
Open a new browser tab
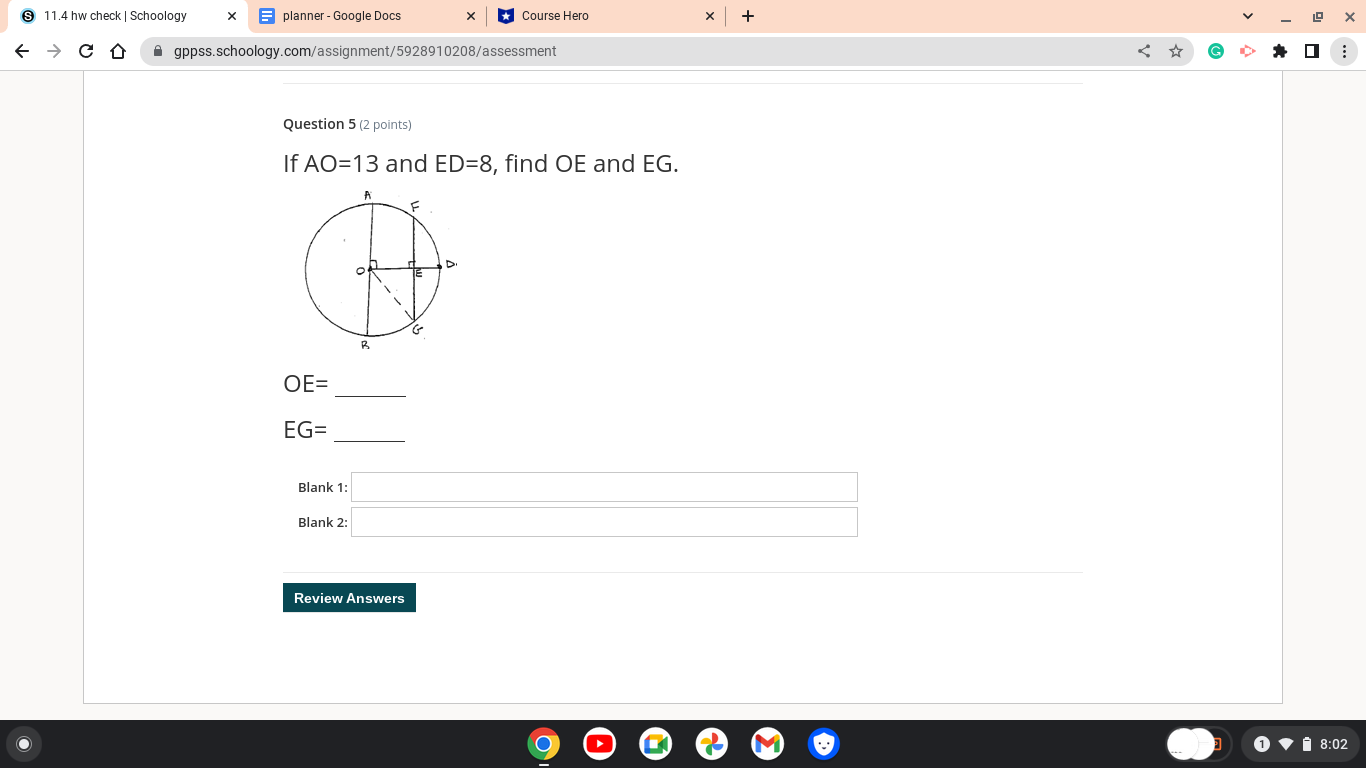(x=748, y=16)
